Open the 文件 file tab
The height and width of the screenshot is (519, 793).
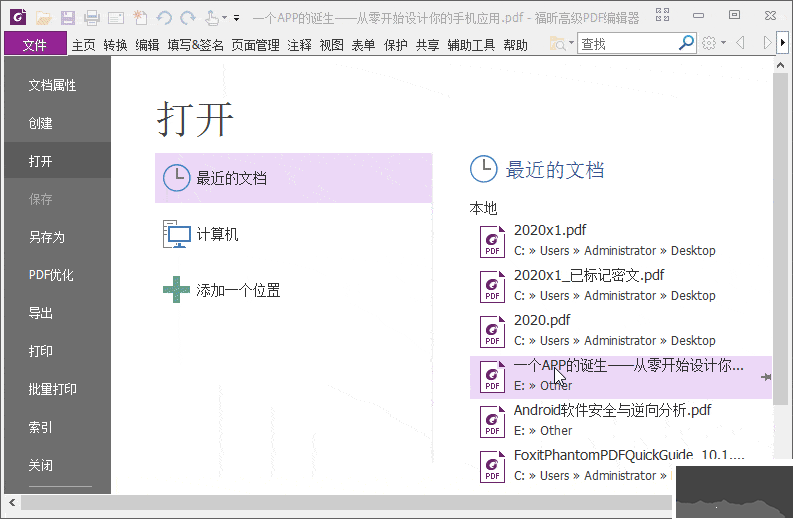(35, 44)
